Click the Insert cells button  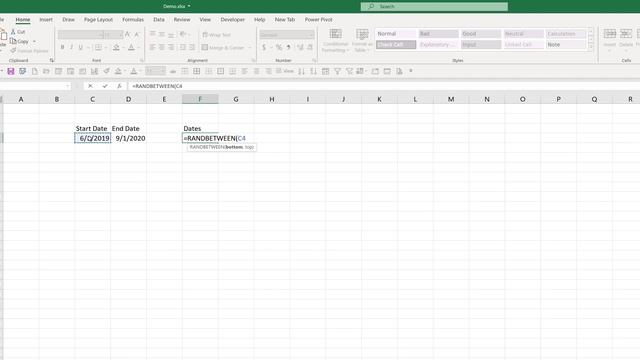pos(610,39)
